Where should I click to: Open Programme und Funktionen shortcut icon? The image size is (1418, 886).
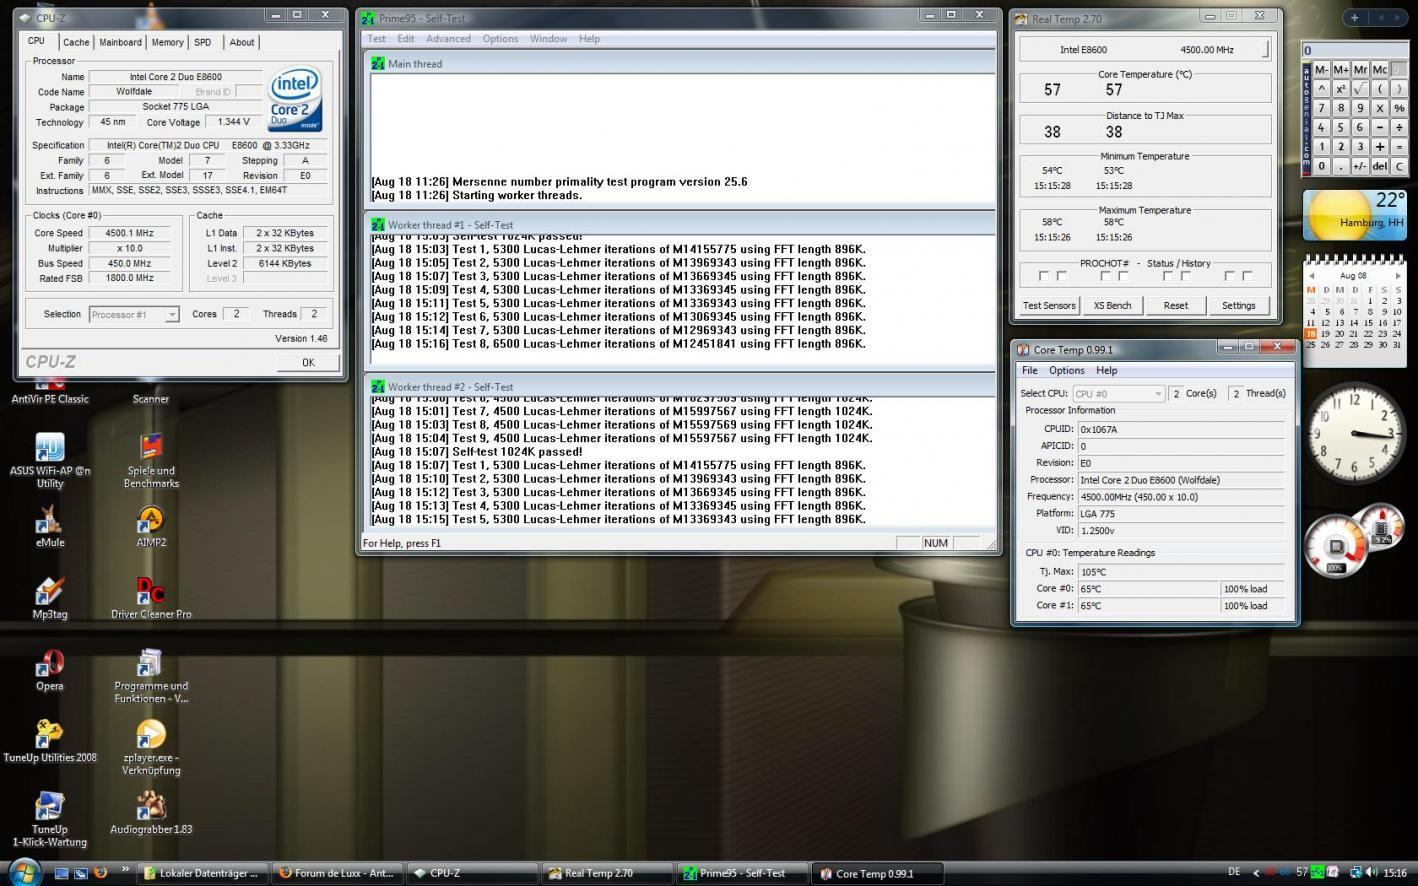point(151,676)
